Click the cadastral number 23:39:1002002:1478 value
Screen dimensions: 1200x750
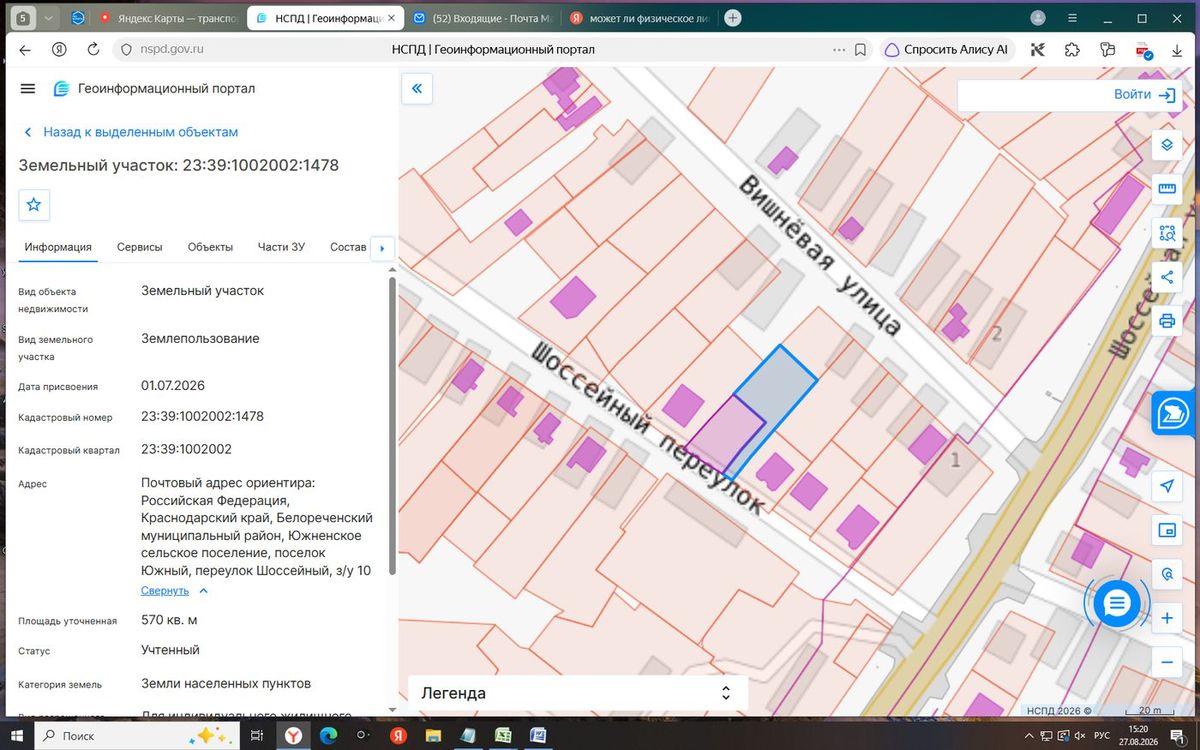tap(203, 416)
